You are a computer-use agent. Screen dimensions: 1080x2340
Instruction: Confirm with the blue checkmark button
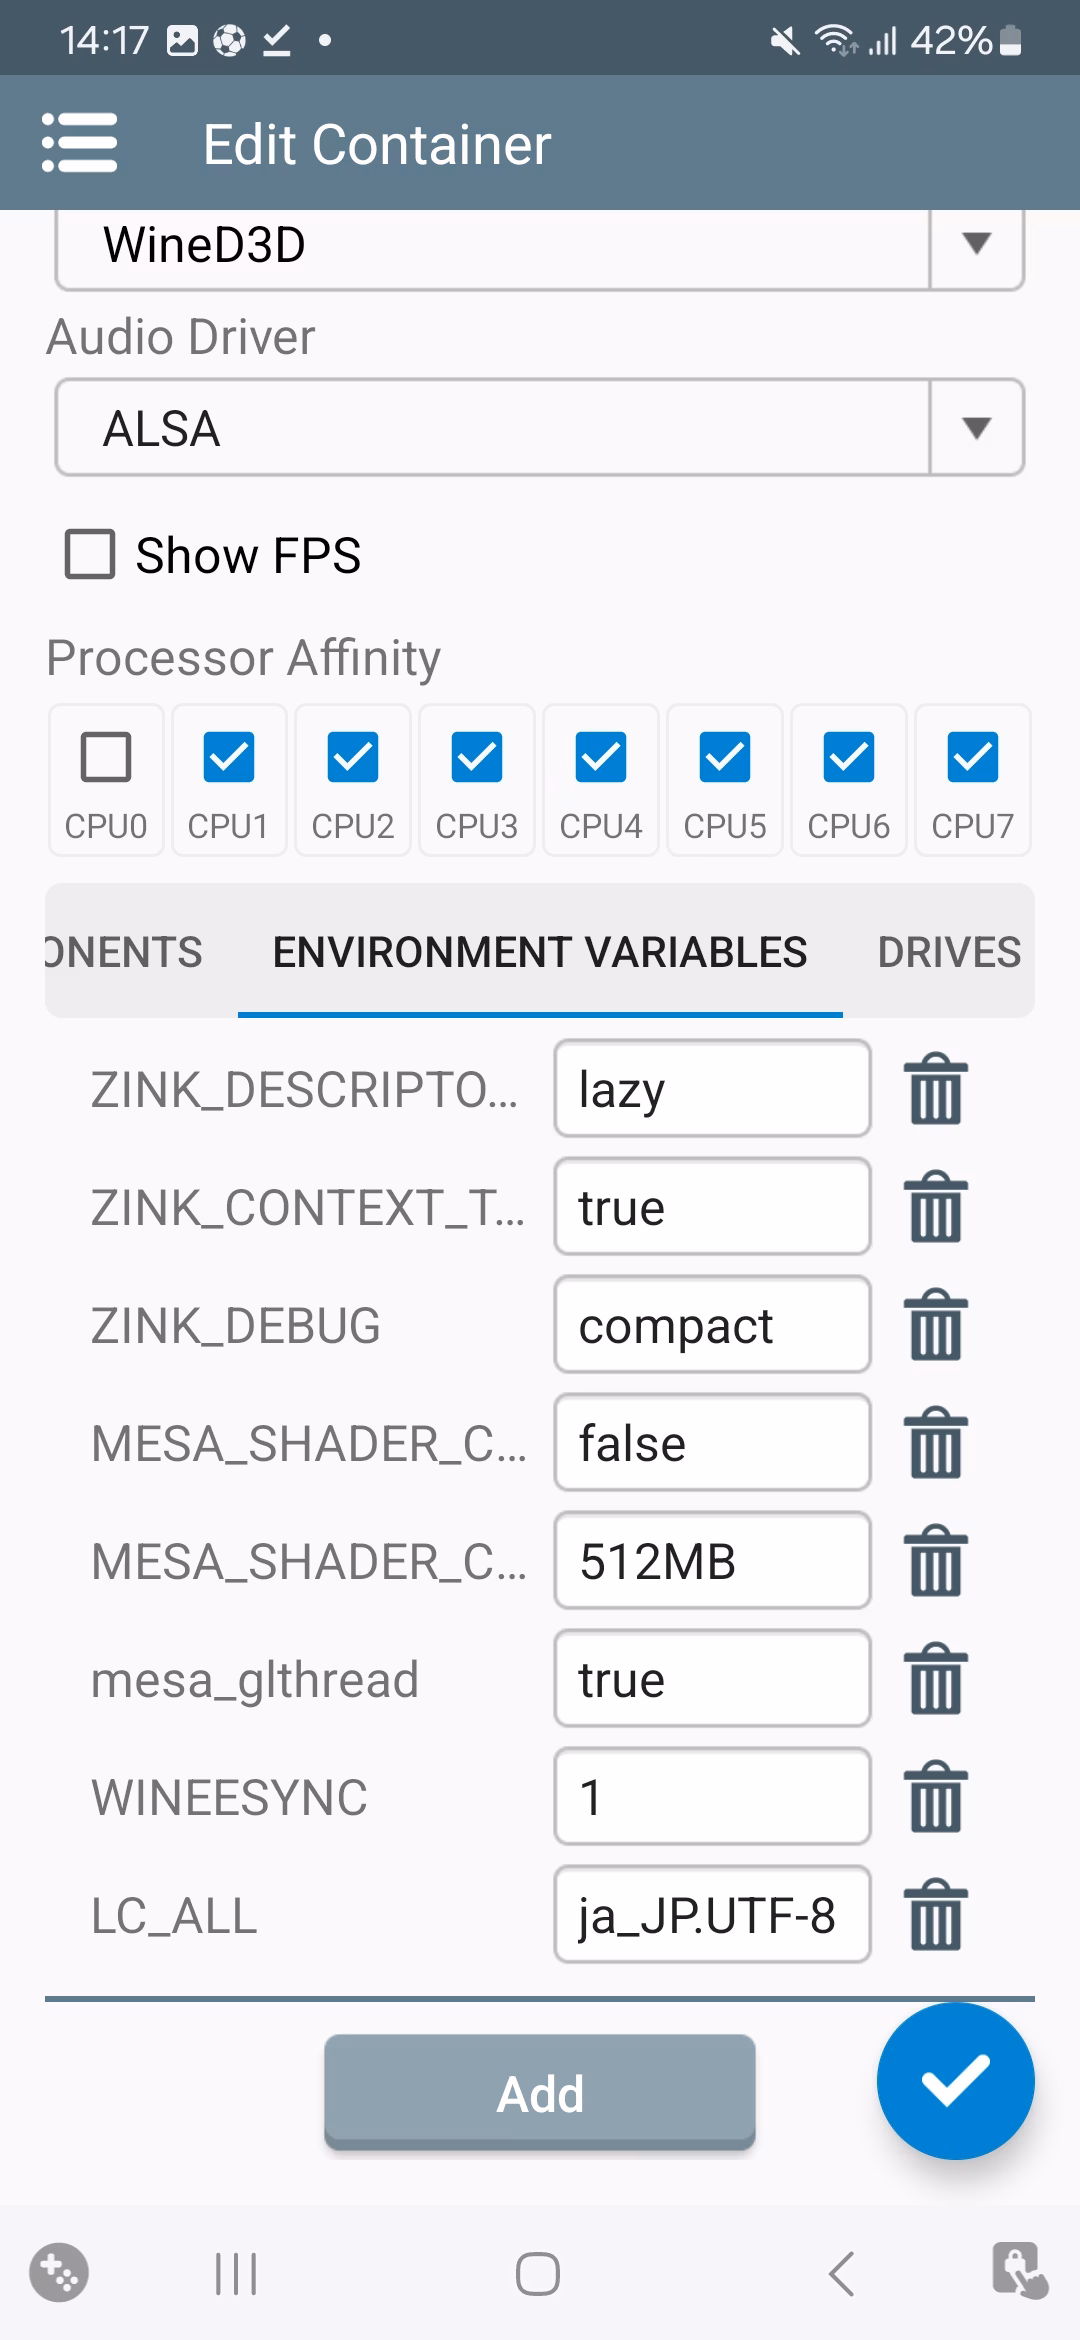click(x=955, y=2081)
